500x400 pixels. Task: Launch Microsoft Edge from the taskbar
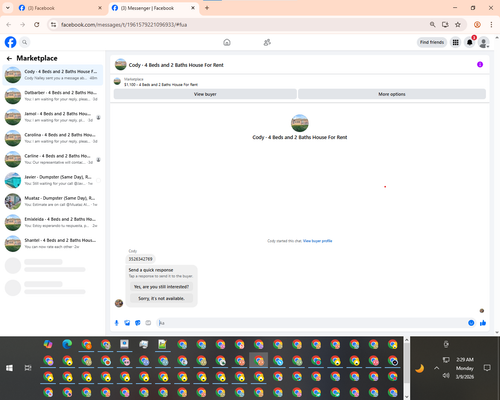[67, 344]
